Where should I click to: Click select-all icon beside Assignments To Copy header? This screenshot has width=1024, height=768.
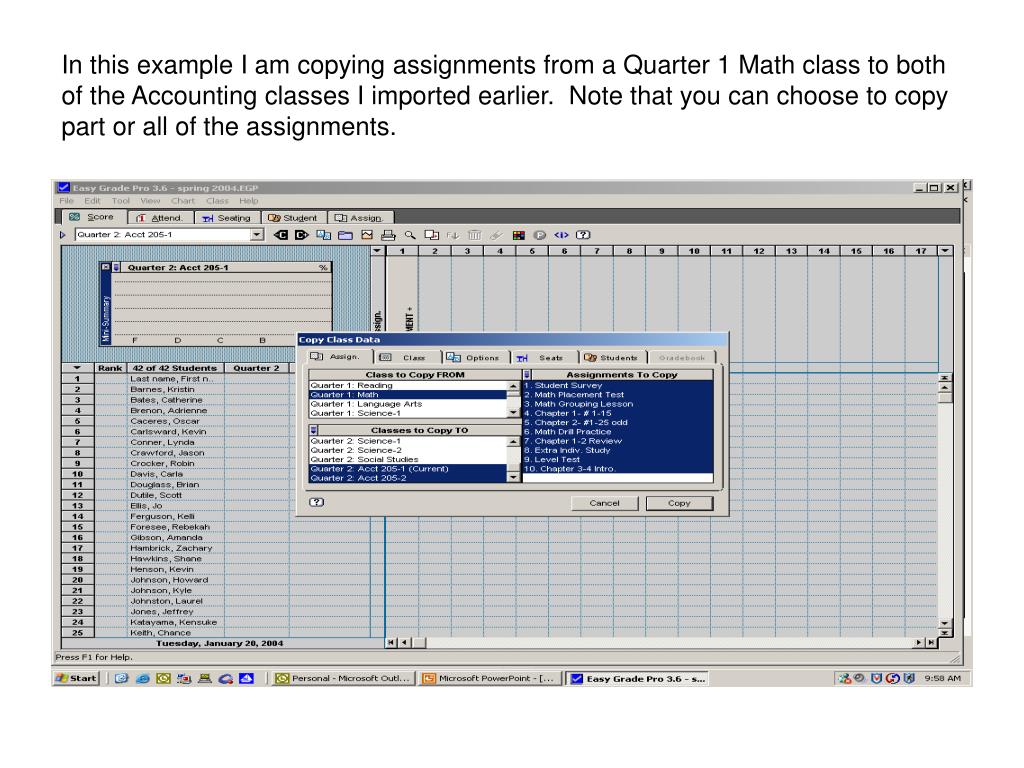tap(527, 375)
